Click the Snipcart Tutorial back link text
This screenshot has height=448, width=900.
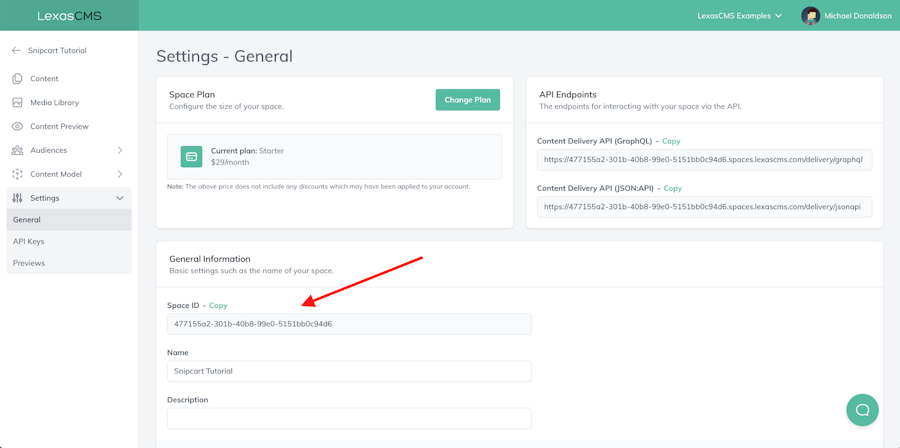click(57, 50)
